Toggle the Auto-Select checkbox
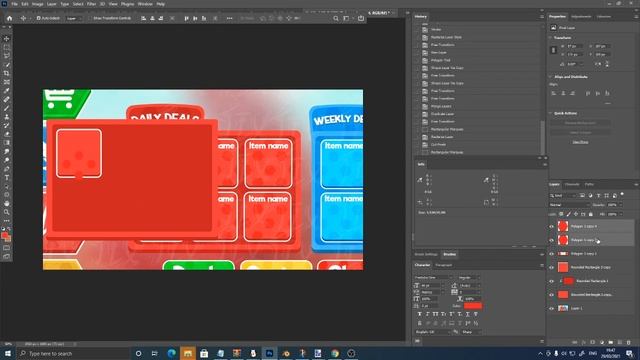This screenshot has width=640, height=360. (x=38, y=18)
